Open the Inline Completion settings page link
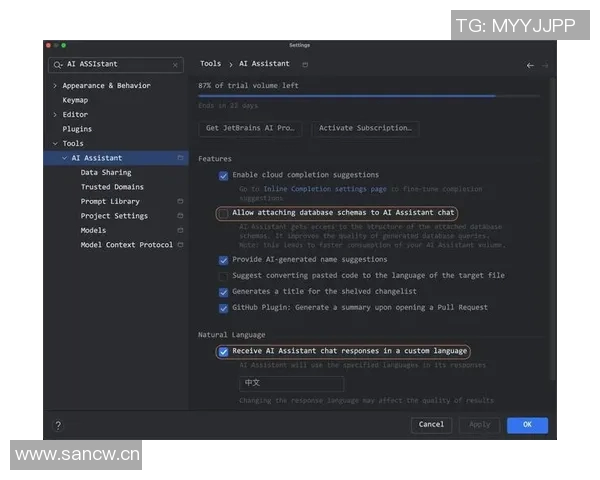The height and width of the screenshot is (480, 600). tap(324, 188)
